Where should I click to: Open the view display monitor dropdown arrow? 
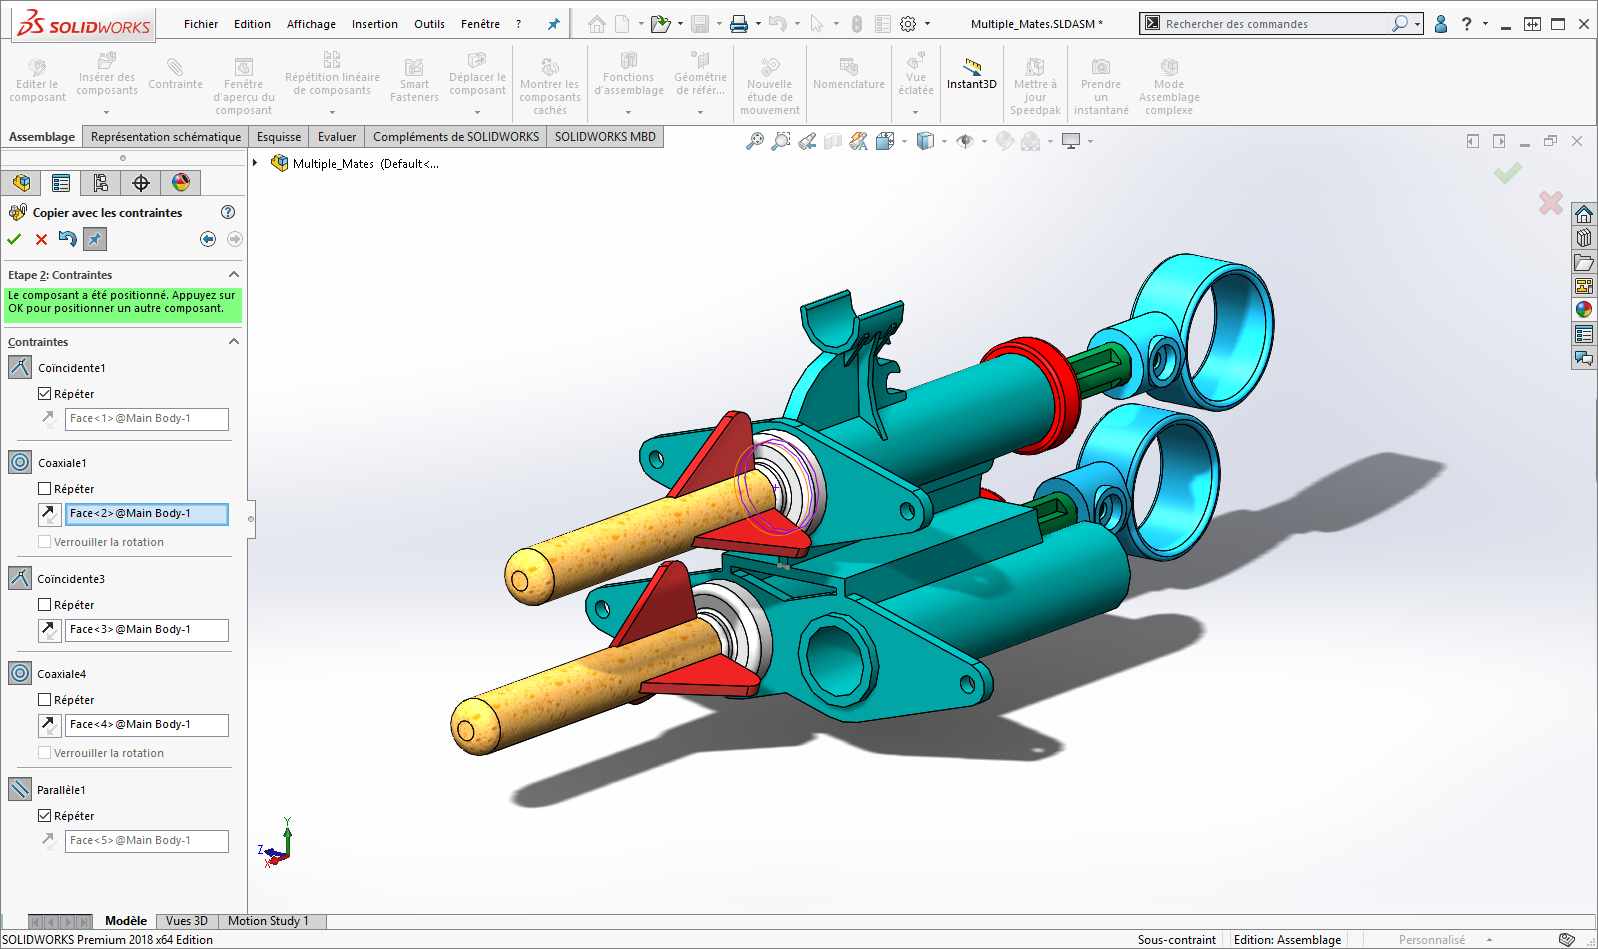click(x=1090, y=141)
